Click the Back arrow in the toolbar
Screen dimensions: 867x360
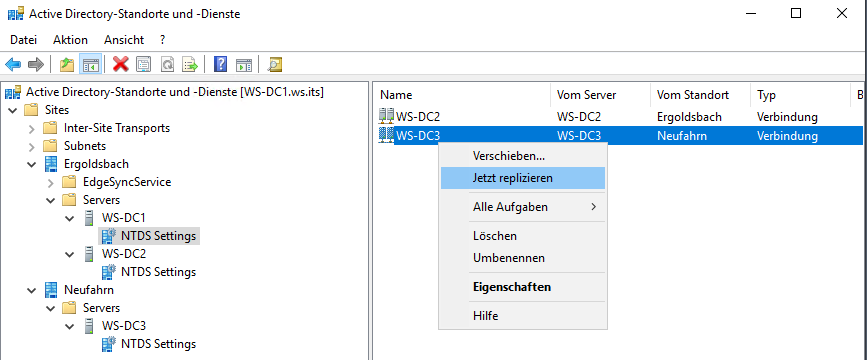pyautogui.click(x=13, y=65)
